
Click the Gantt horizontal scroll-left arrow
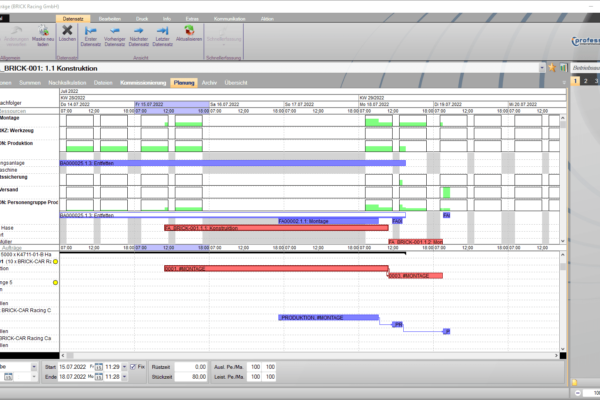click(63, 356)
